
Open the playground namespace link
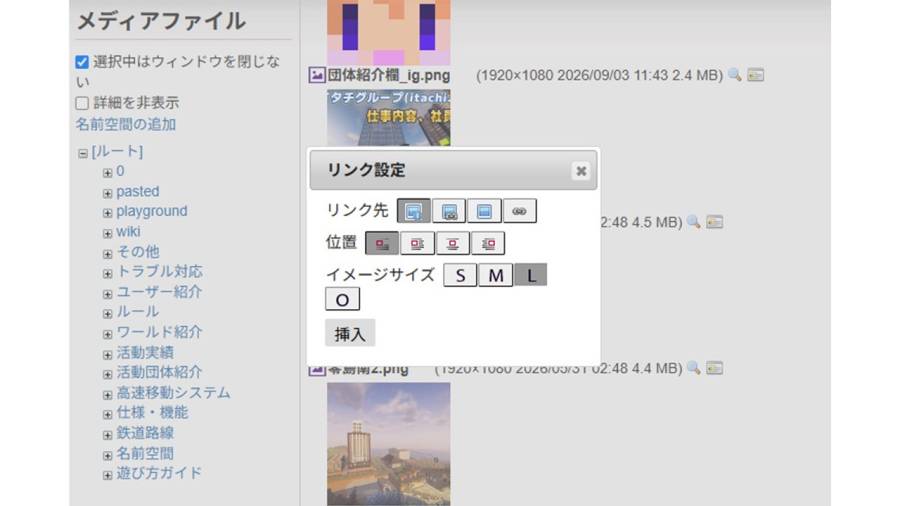[152, 211]
